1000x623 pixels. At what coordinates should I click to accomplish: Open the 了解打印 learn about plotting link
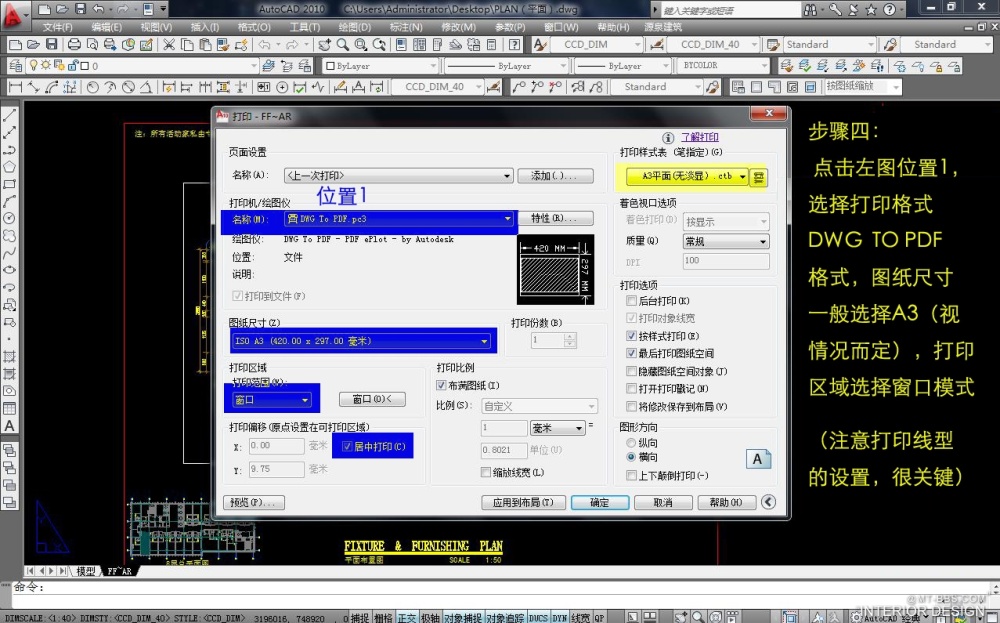[x=699, y=137]
